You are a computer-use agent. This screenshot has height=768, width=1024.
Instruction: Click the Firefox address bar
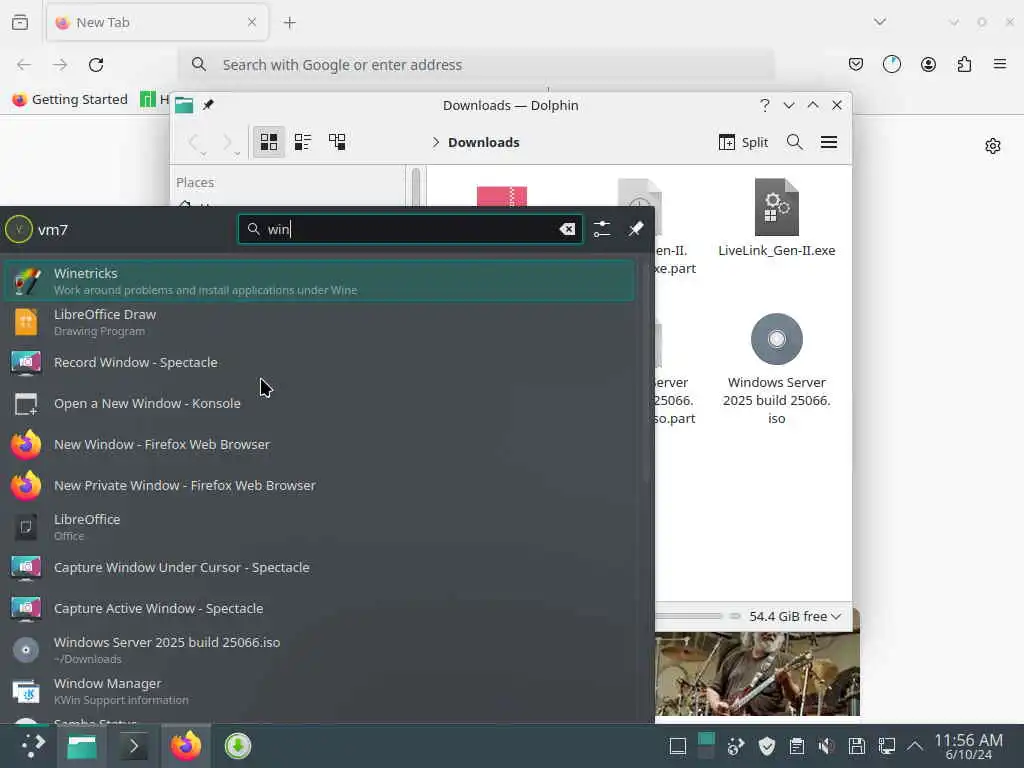coord(477,65)
